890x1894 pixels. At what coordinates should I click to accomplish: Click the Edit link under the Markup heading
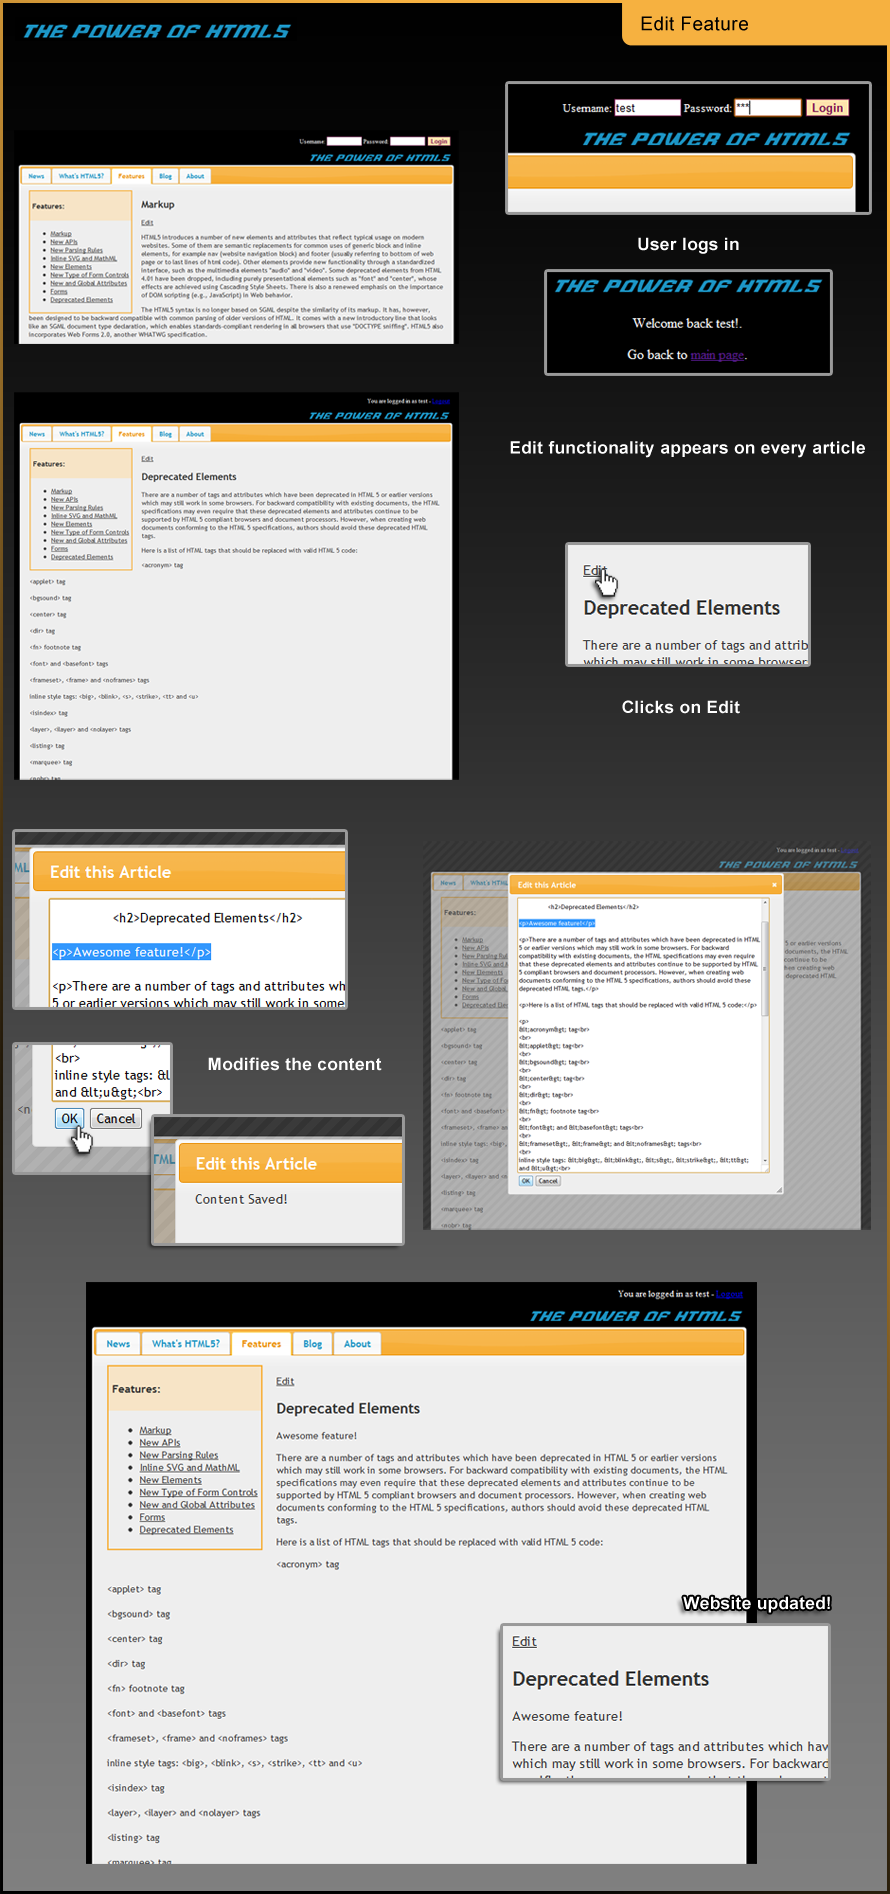click(147, 222)
